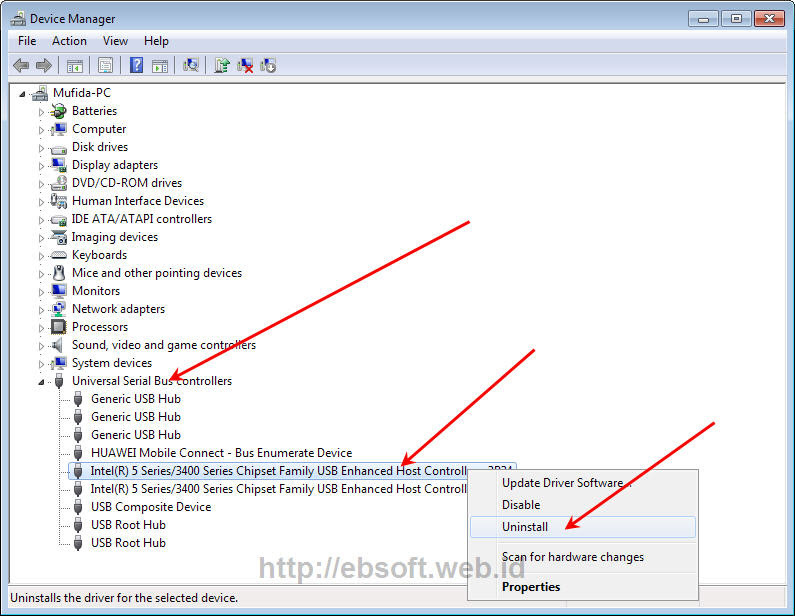Image resolution: width=795 pixels, height=616 pixels.
Task: Open the Action menu
Action: 69,41
